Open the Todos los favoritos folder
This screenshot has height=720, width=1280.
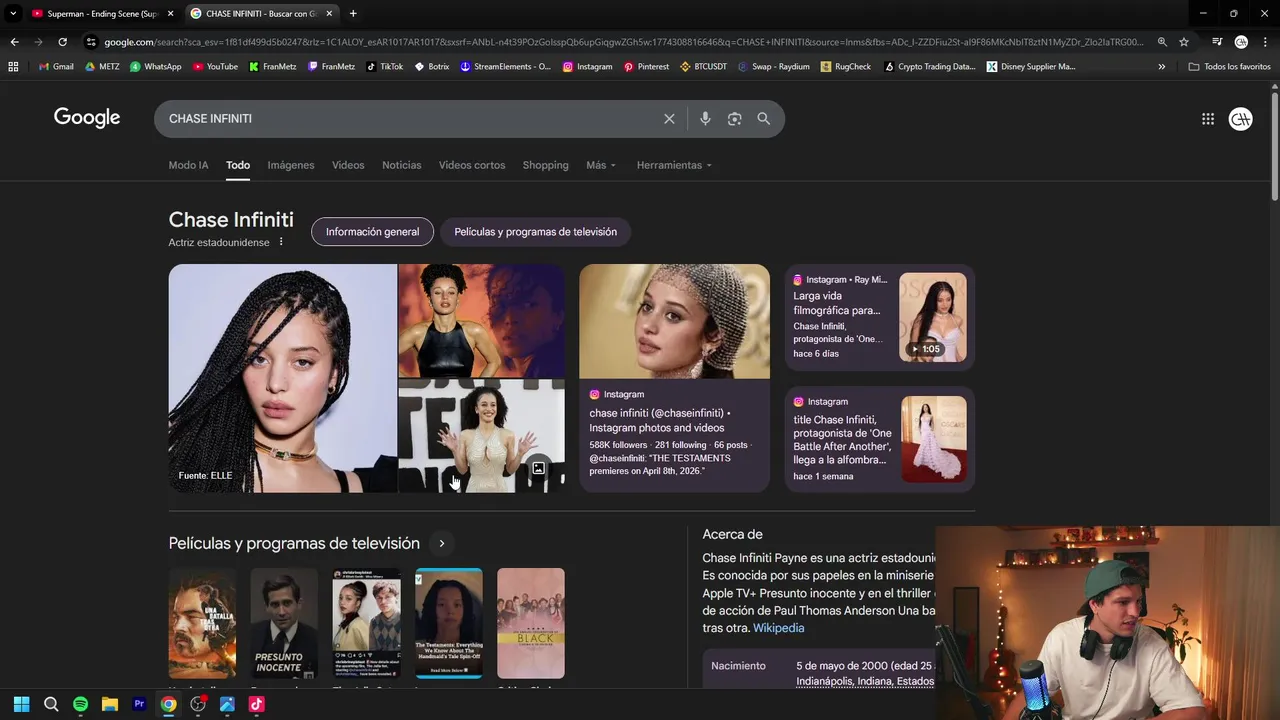pyautogui.click(x=1230, y=66)
